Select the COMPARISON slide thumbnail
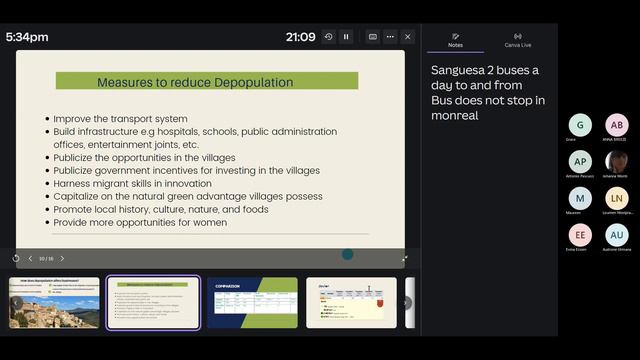This screenshot has height=360, width=640. 252,302
